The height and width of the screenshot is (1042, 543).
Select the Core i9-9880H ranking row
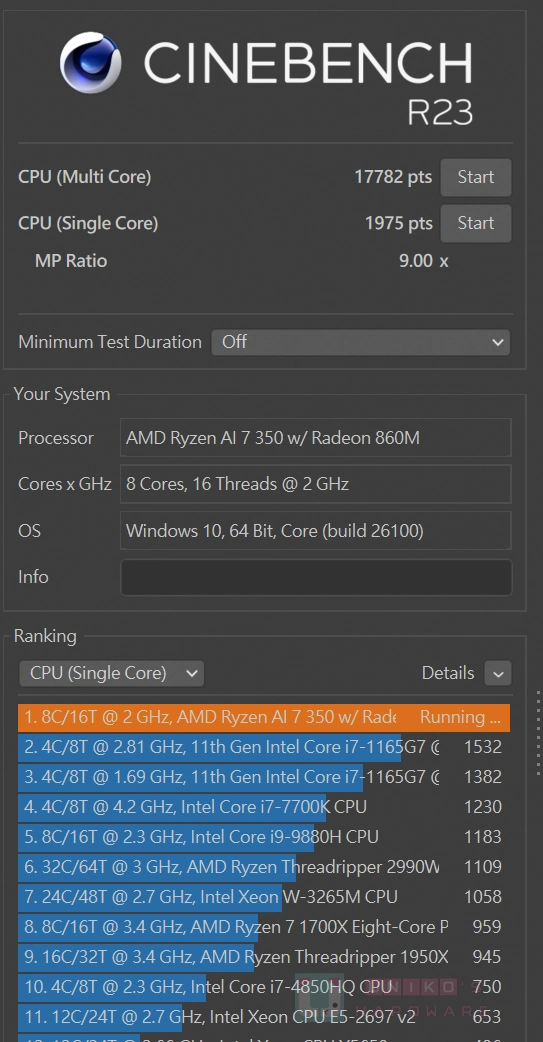click(264, 837)
